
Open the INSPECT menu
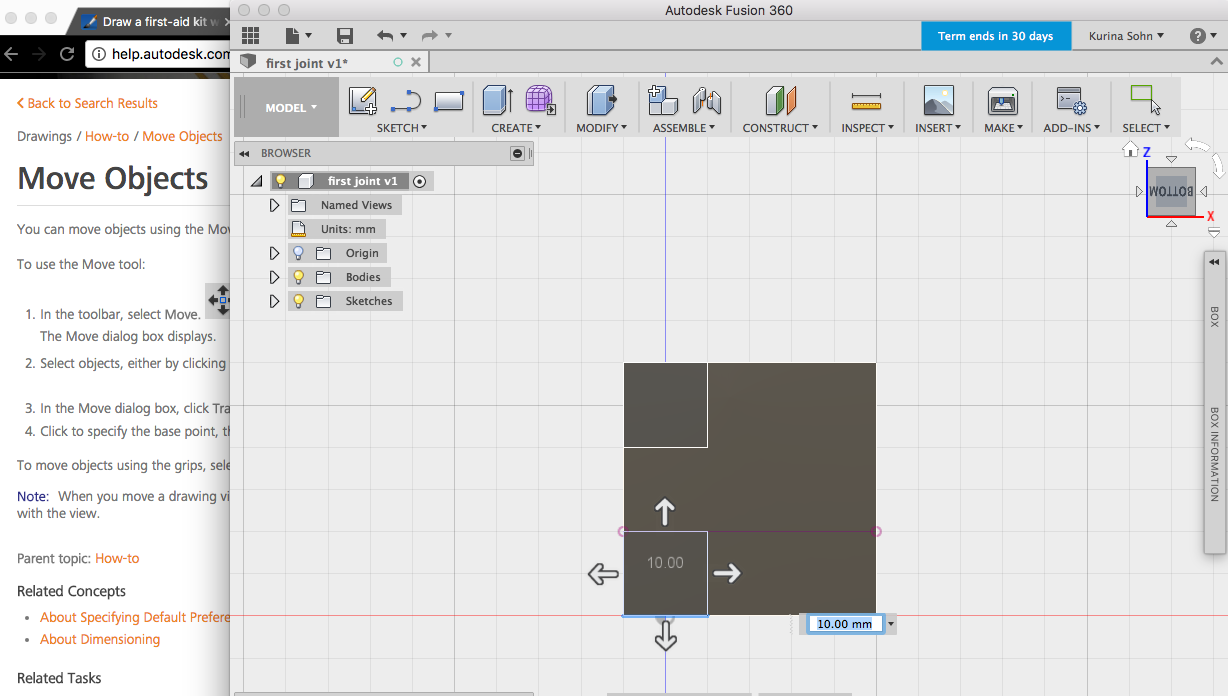click(867, 128)
